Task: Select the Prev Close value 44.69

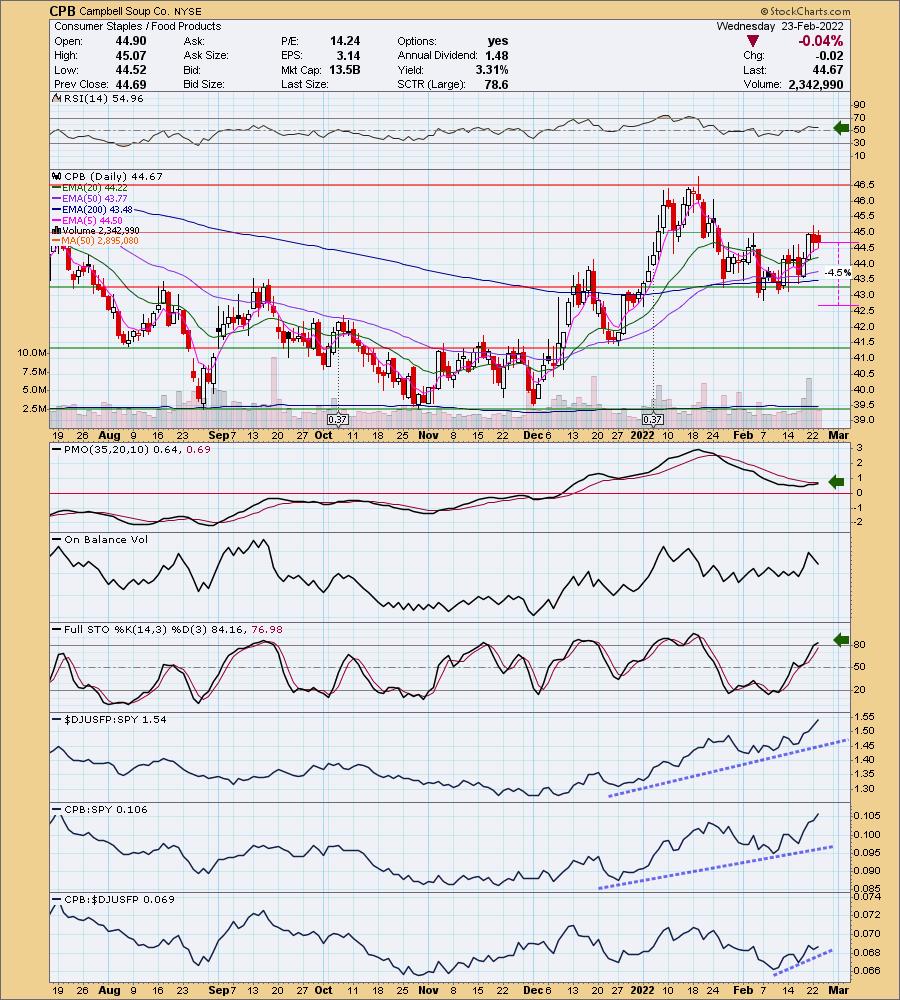Action: click(131, 84)
